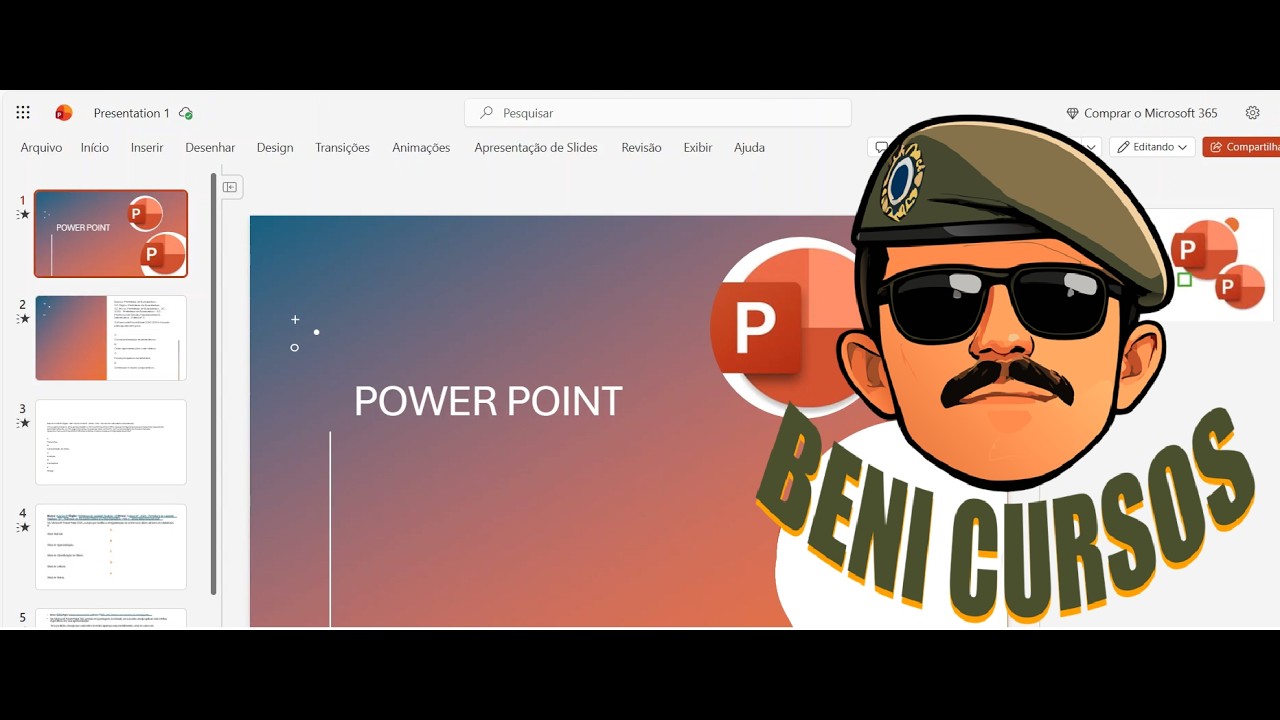Open the app launcher grid icon
The image size is (1280, 720).
(x=23, y=113)
